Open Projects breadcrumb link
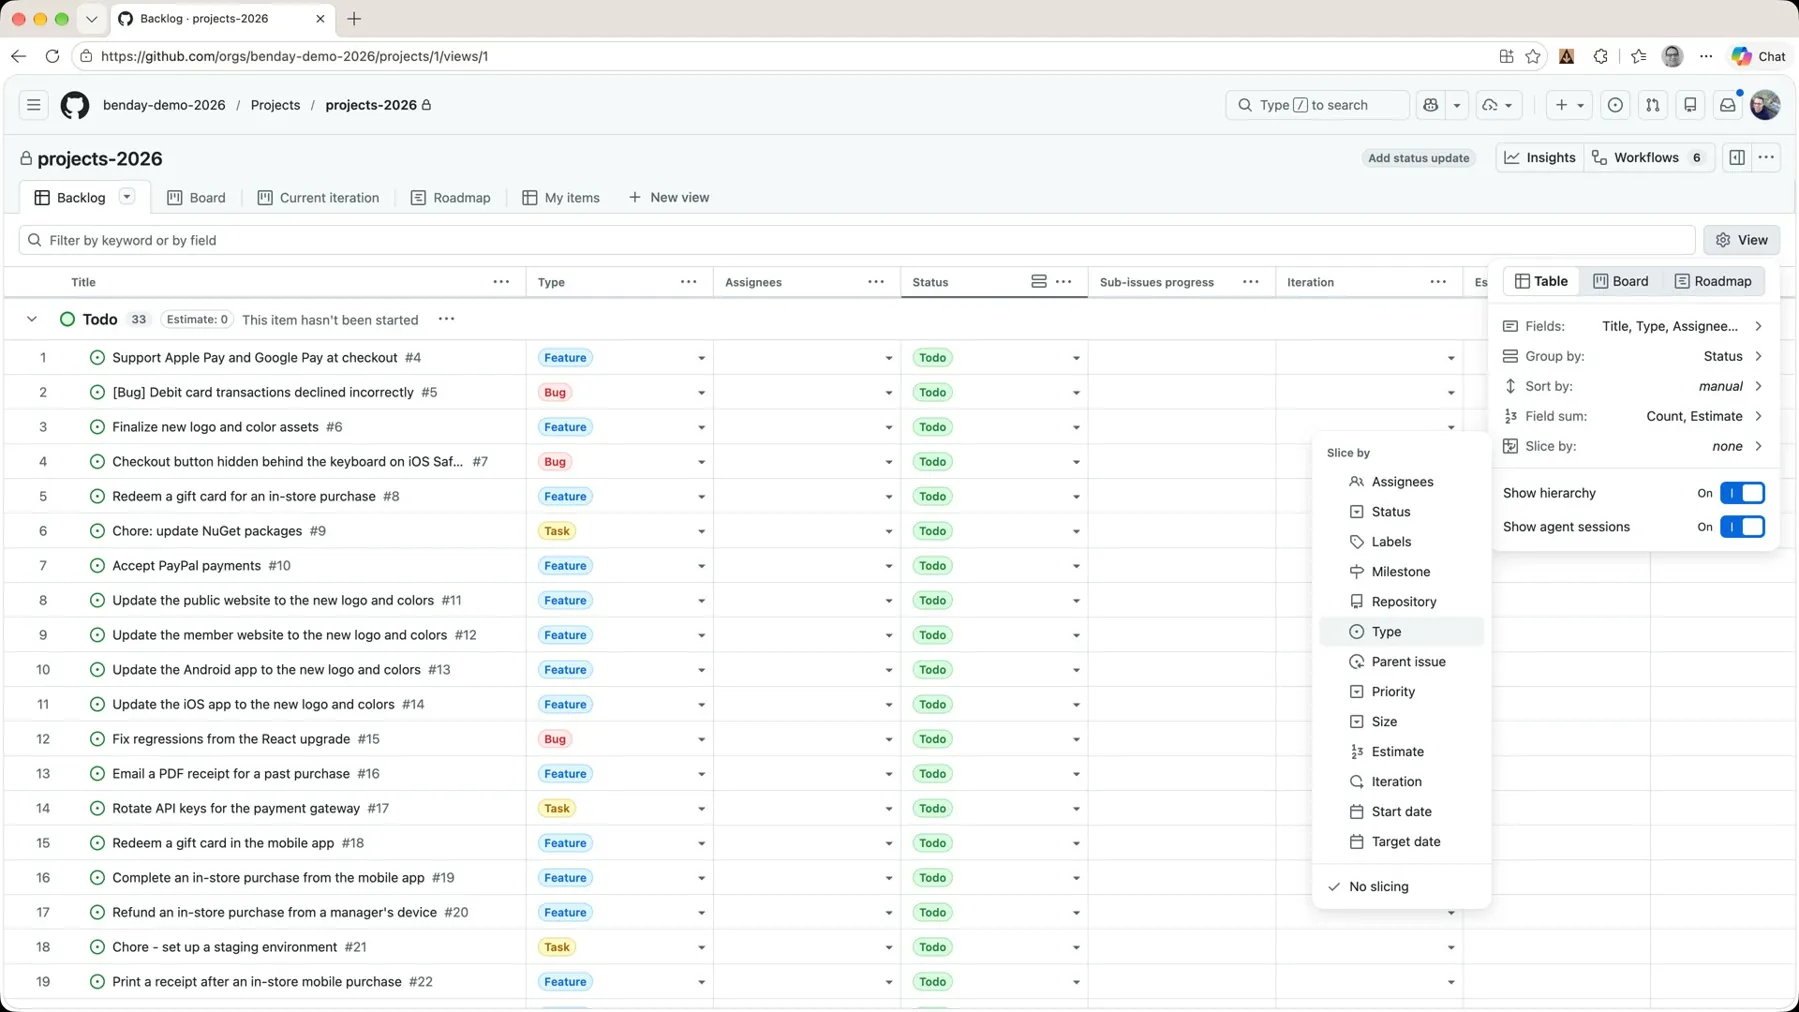The height and width of the screenshot is (1012, 1799). point(275,105)
